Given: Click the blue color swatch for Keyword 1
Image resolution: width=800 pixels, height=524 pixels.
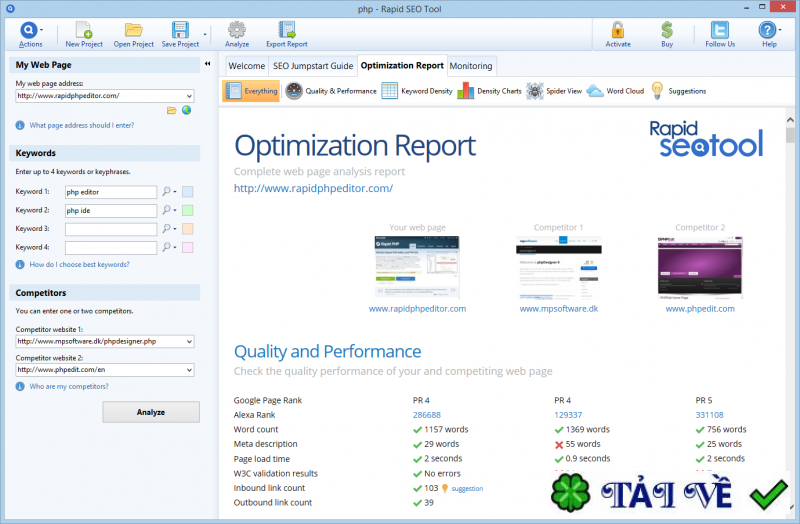Looking at the screenshot, I should point(187,191).
